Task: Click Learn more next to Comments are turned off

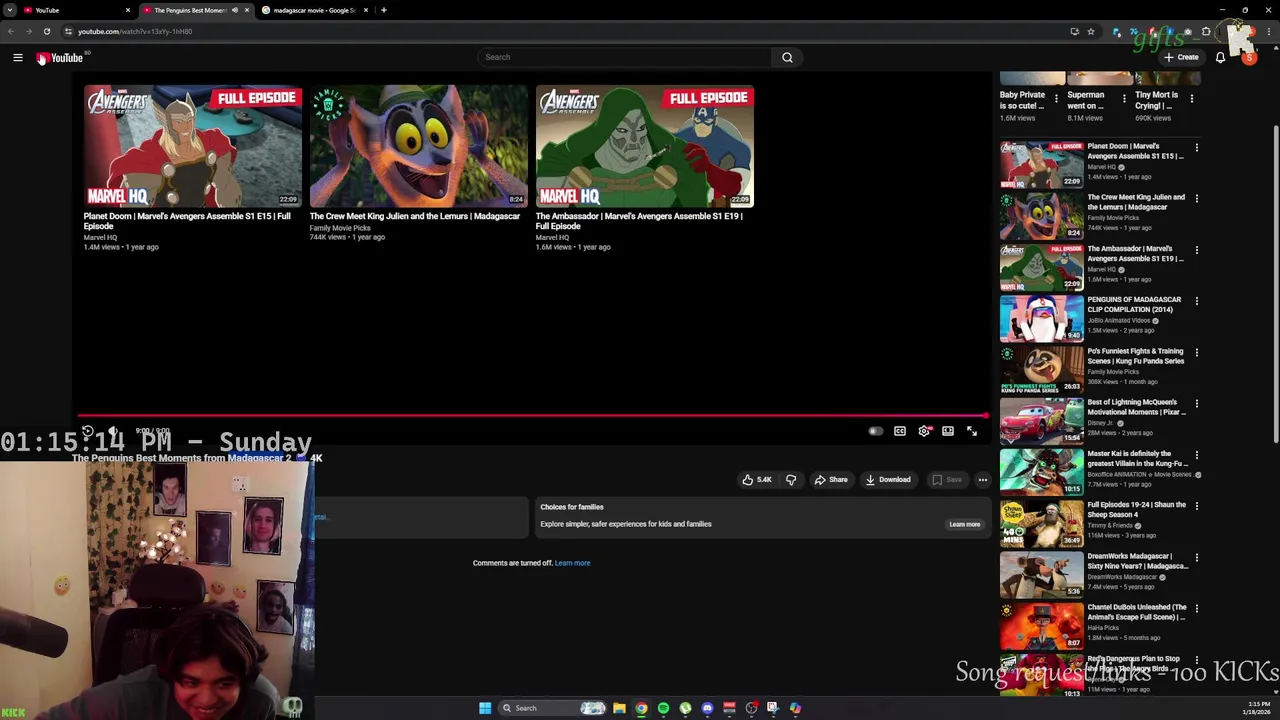Action: point(572,563)
